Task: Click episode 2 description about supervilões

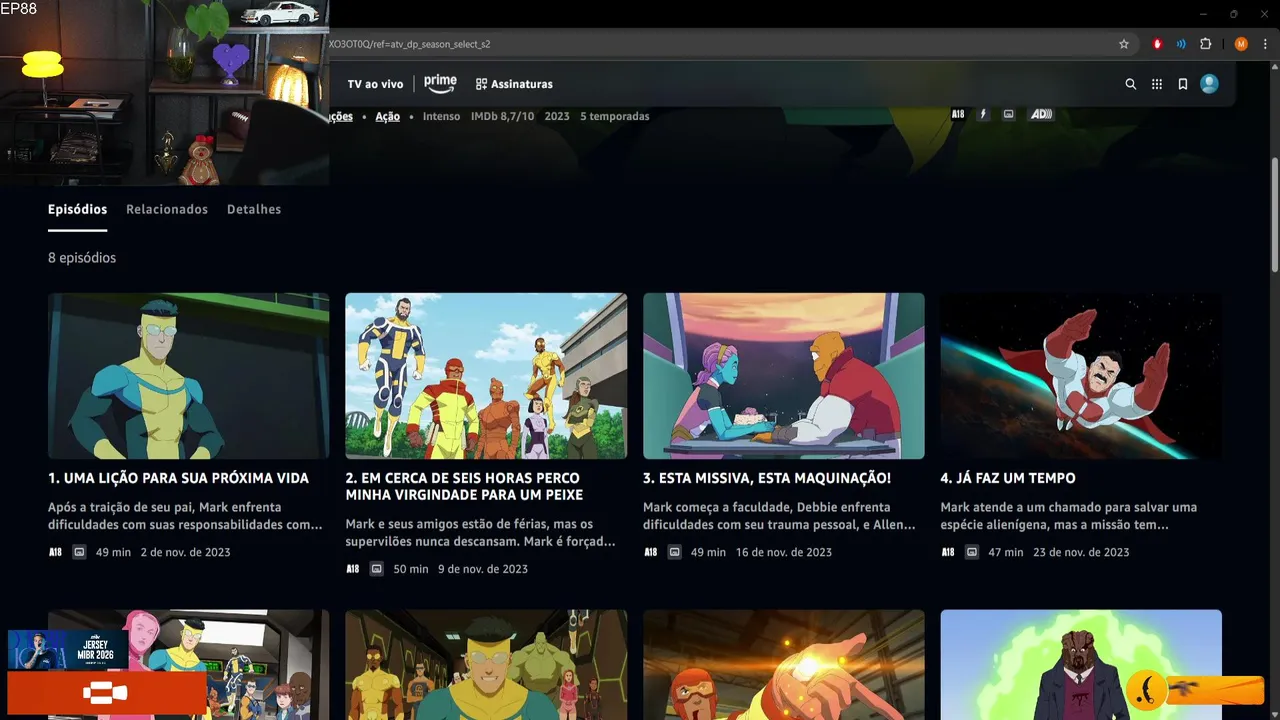Action: (480, 533)
